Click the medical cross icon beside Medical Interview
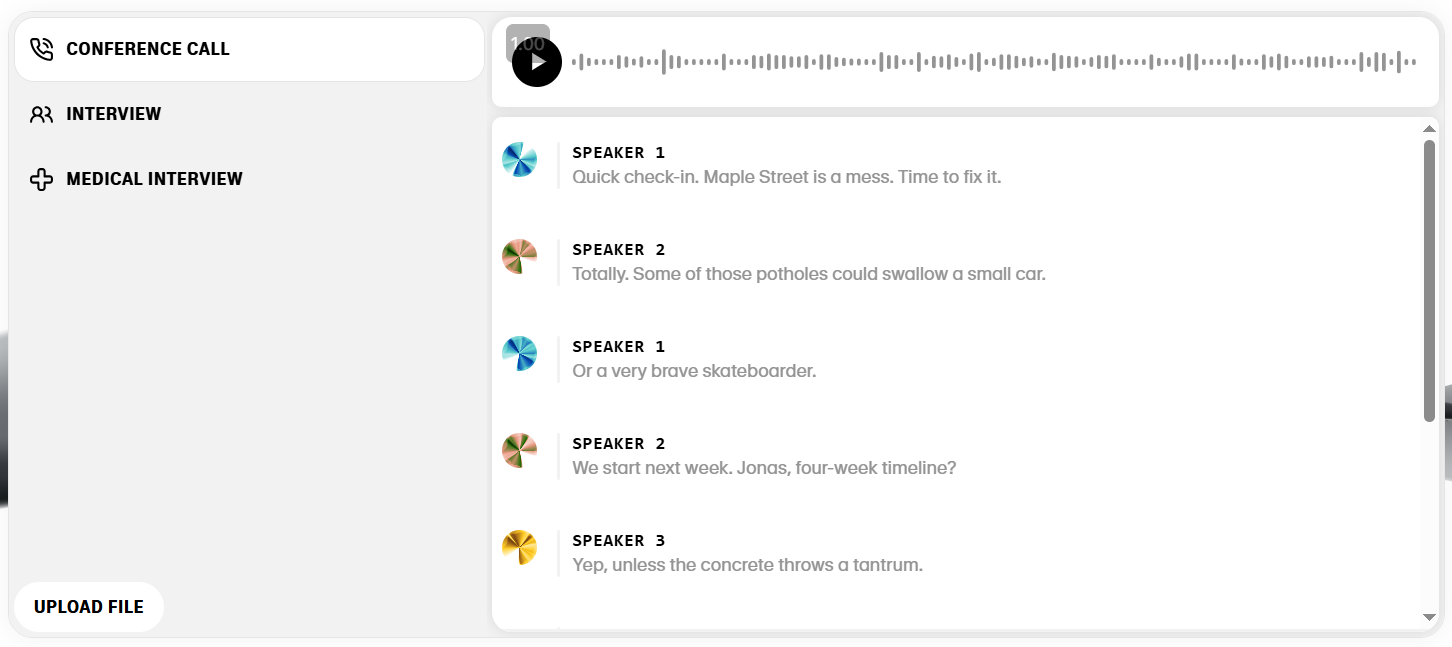The image size is (1452, 647). pyautogui.click(x=41, y=179)
